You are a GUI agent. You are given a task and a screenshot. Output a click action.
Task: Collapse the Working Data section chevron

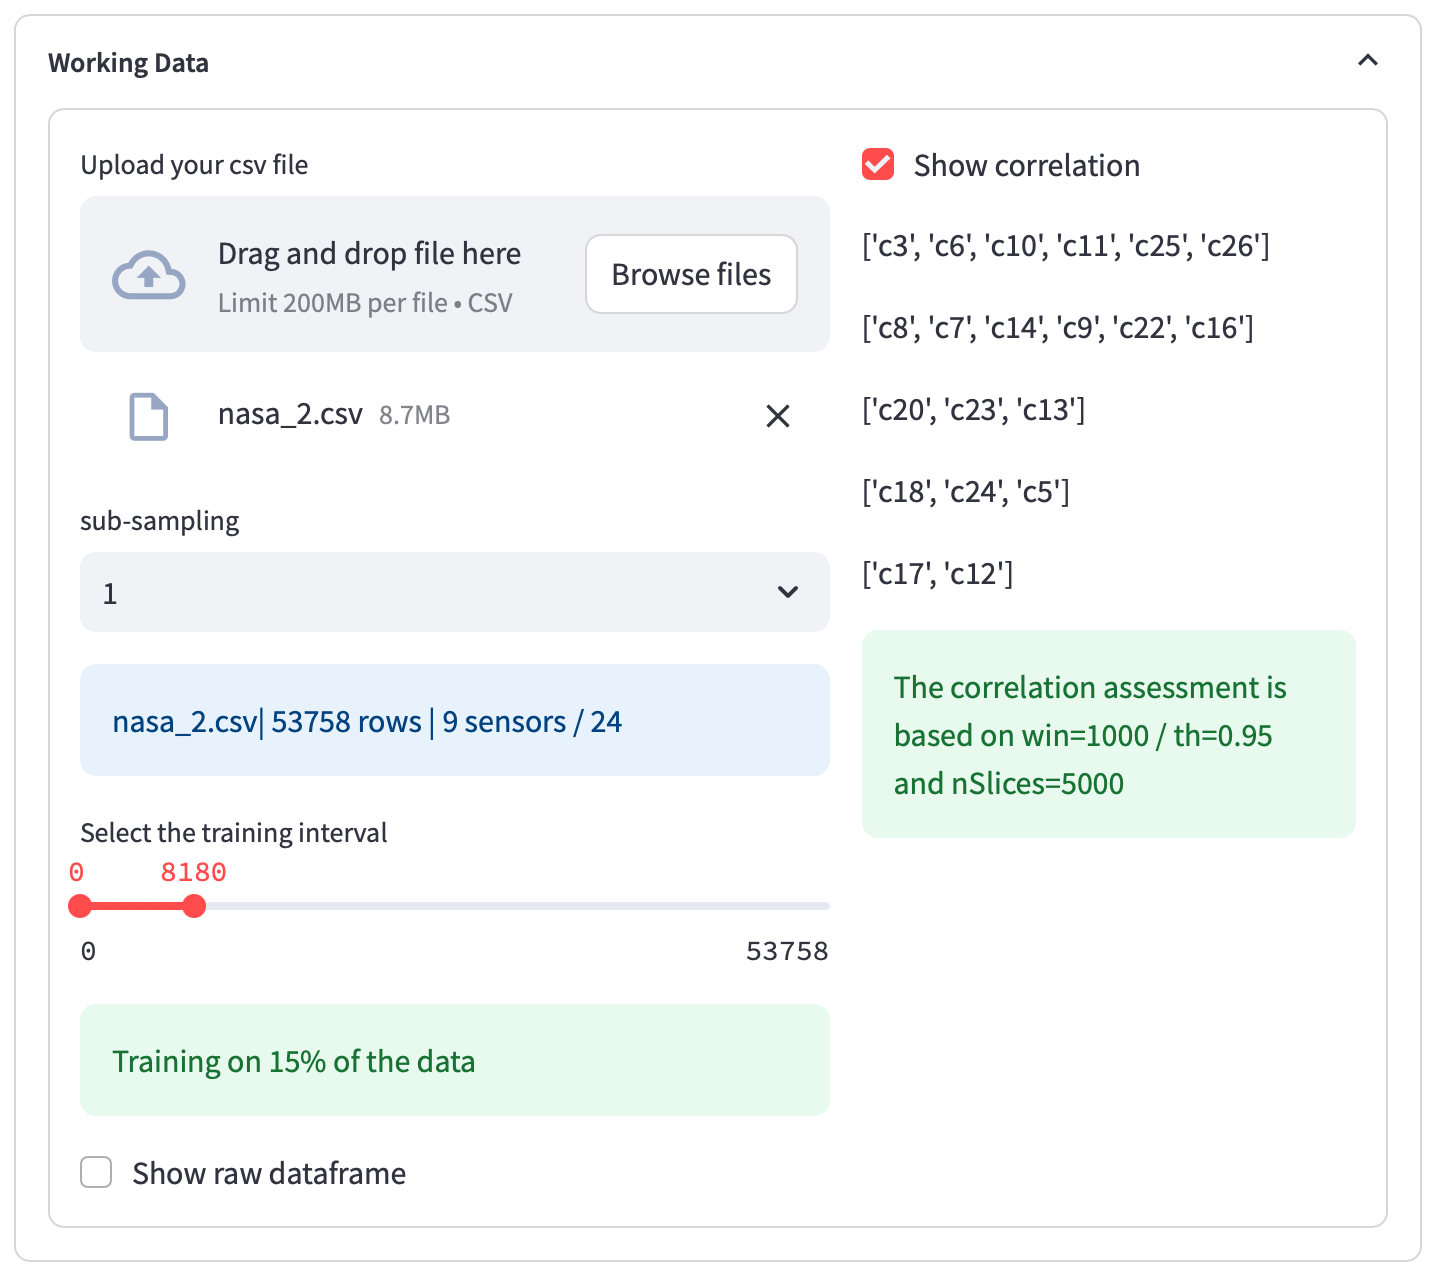click(x=1368, y=61)
